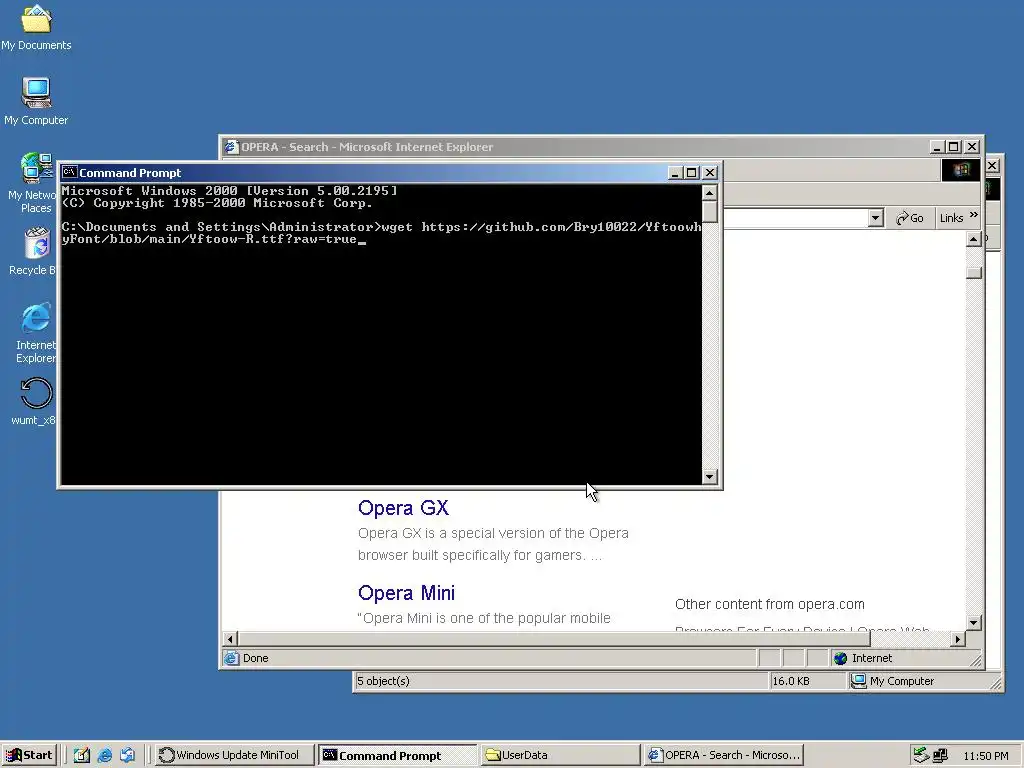Screen dimensions: 1024x768
Task: Maximize the Command Prompt window
Action: pos(692,172)
